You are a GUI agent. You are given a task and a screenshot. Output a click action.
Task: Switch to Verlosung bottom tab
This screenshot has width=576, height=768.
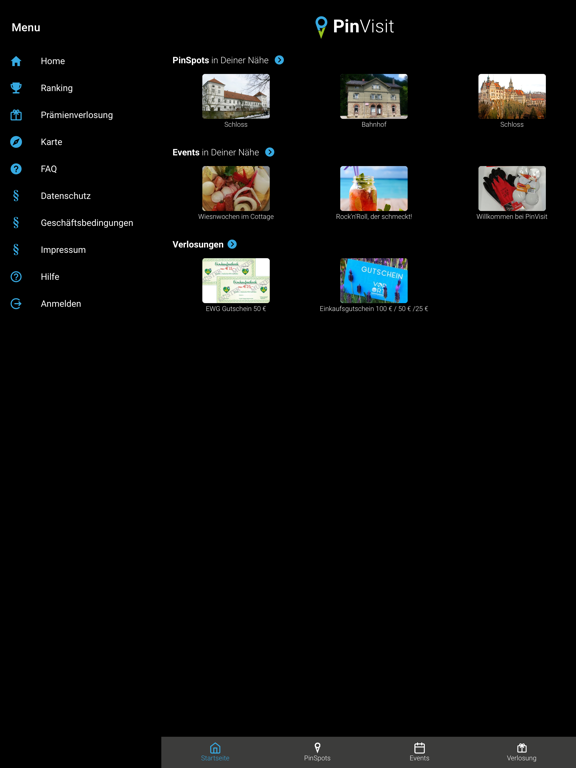(522, 752)
